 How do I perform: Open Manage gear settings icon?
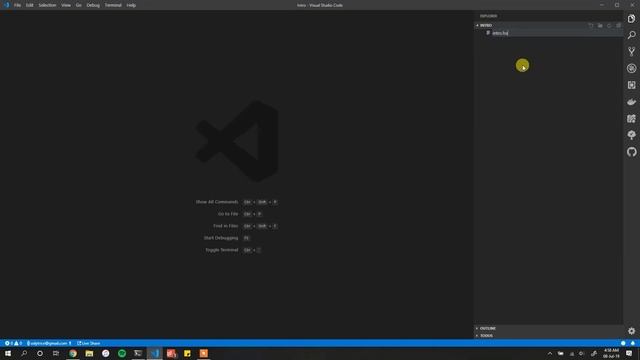point(631,331)
